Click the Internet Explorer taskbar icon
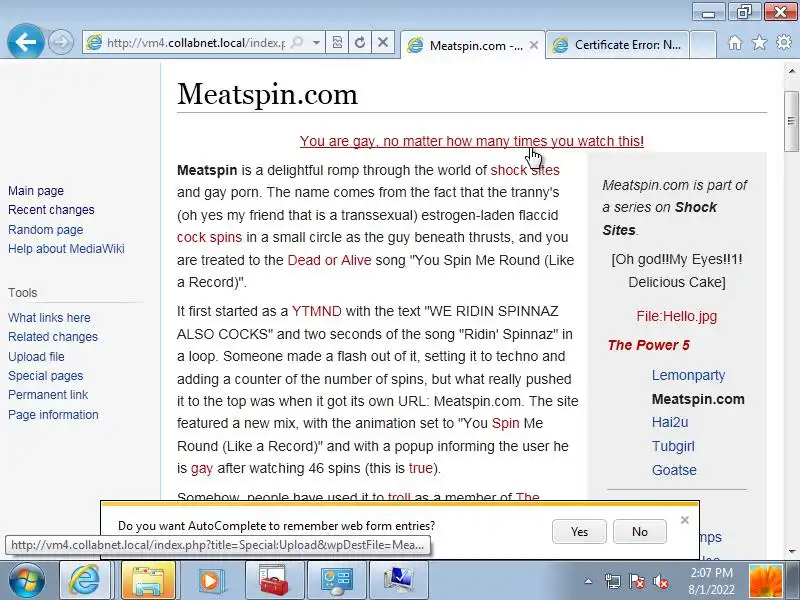800x600 pixels. pos(85,580)
